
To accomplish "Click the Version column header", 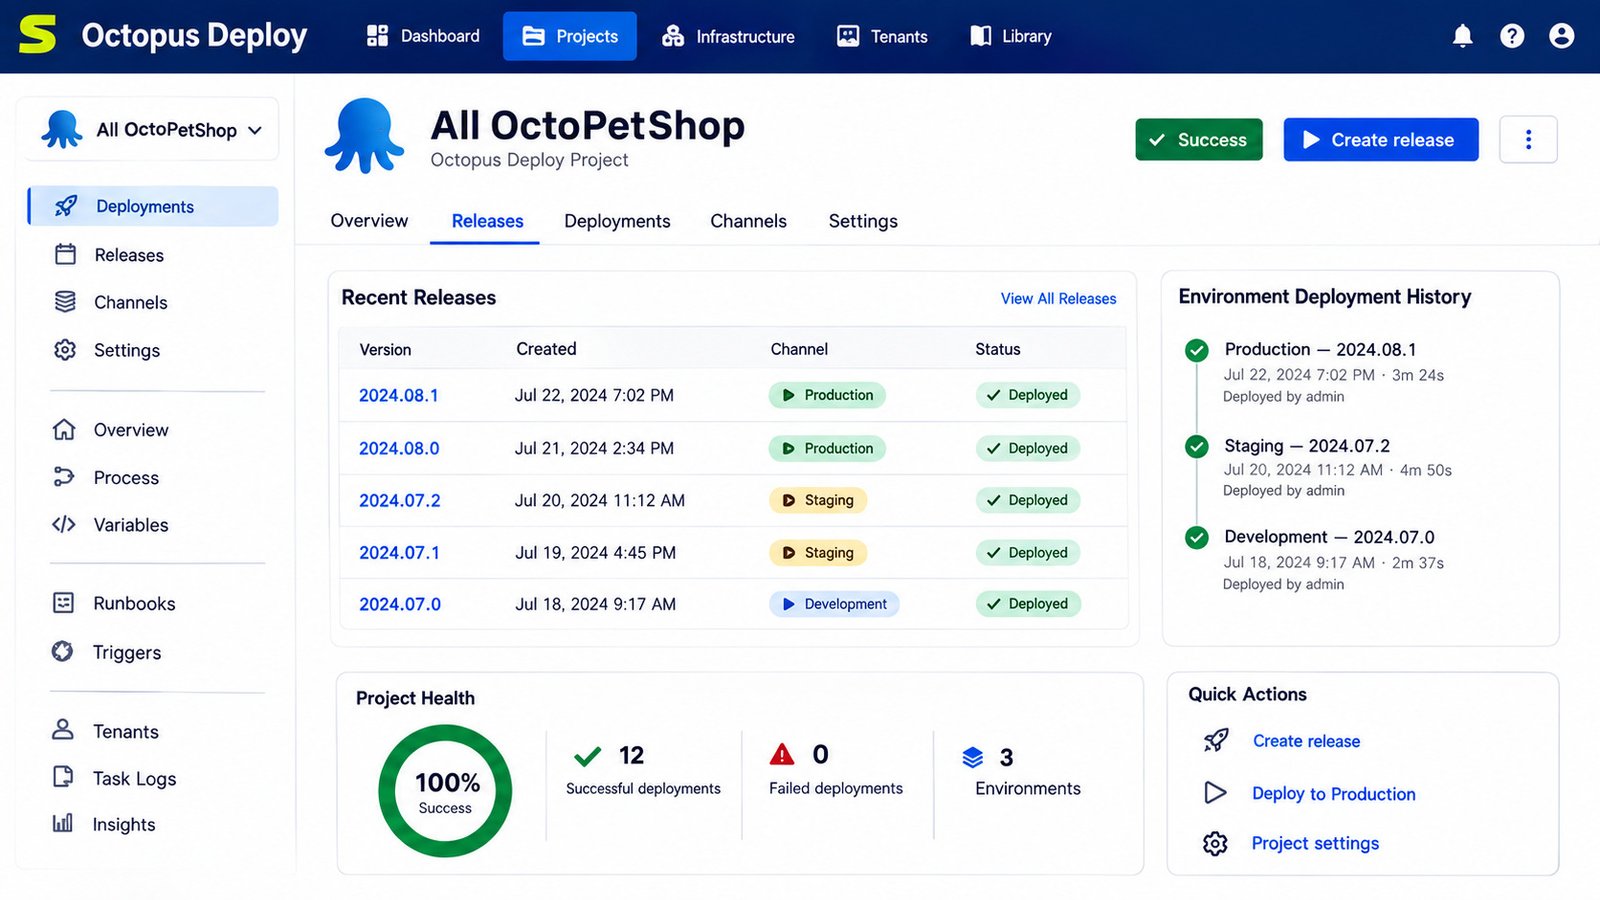I will coord(385,349).
